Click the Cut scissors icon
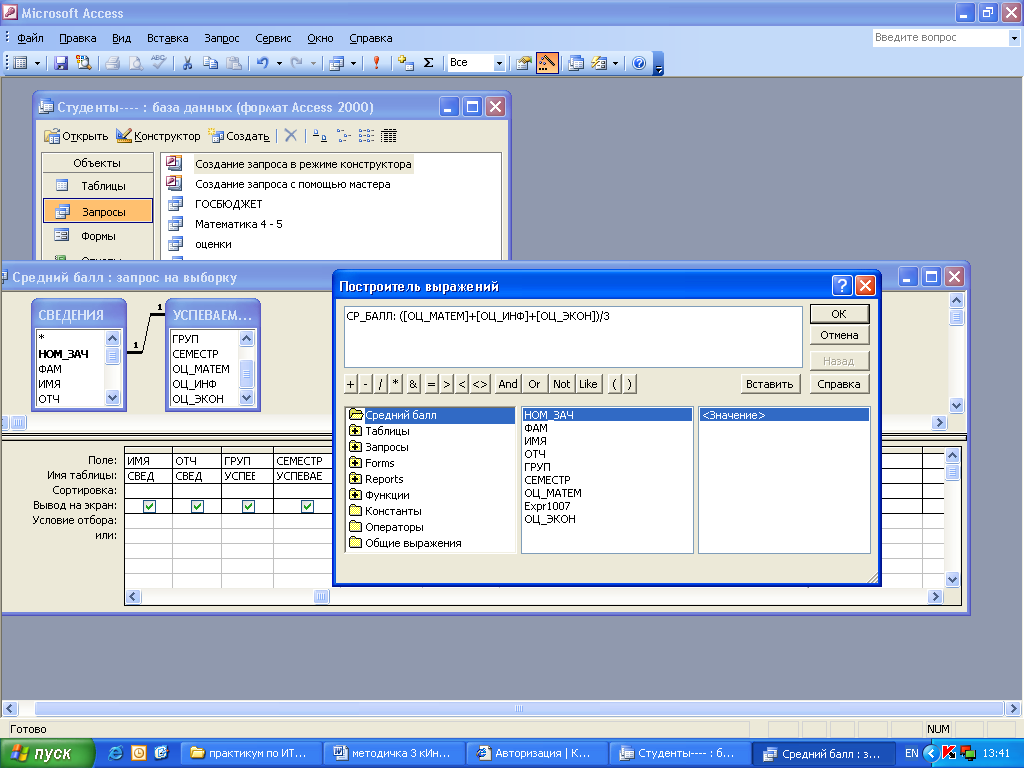The height and width of the screenshot is (768, 1024). [x=187, y=63]
